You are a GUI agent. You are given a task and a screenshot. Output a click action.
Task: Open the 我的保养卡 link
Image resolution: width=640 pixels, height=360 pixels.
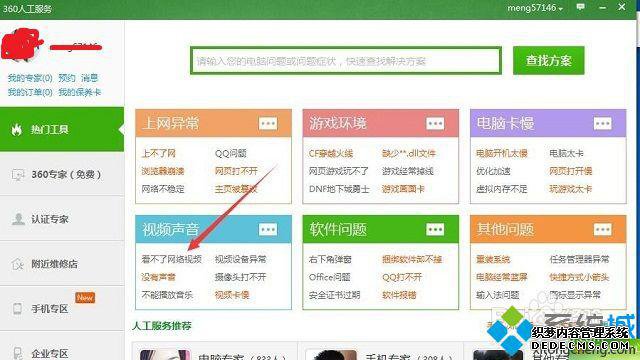coord(79,92)
